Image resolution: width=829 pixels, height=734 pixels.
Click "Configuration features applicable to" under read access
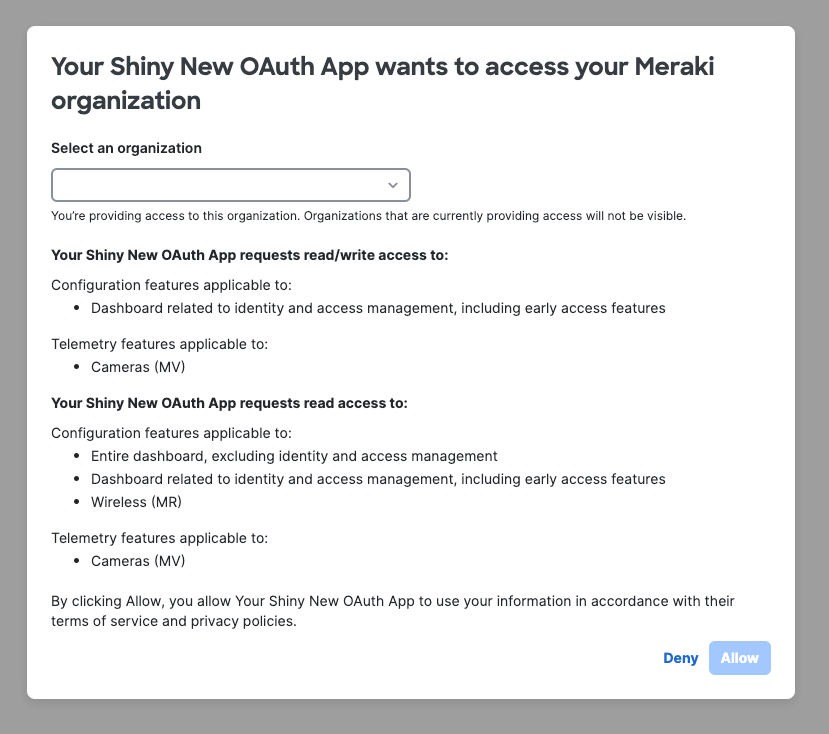tap(171, 433)
